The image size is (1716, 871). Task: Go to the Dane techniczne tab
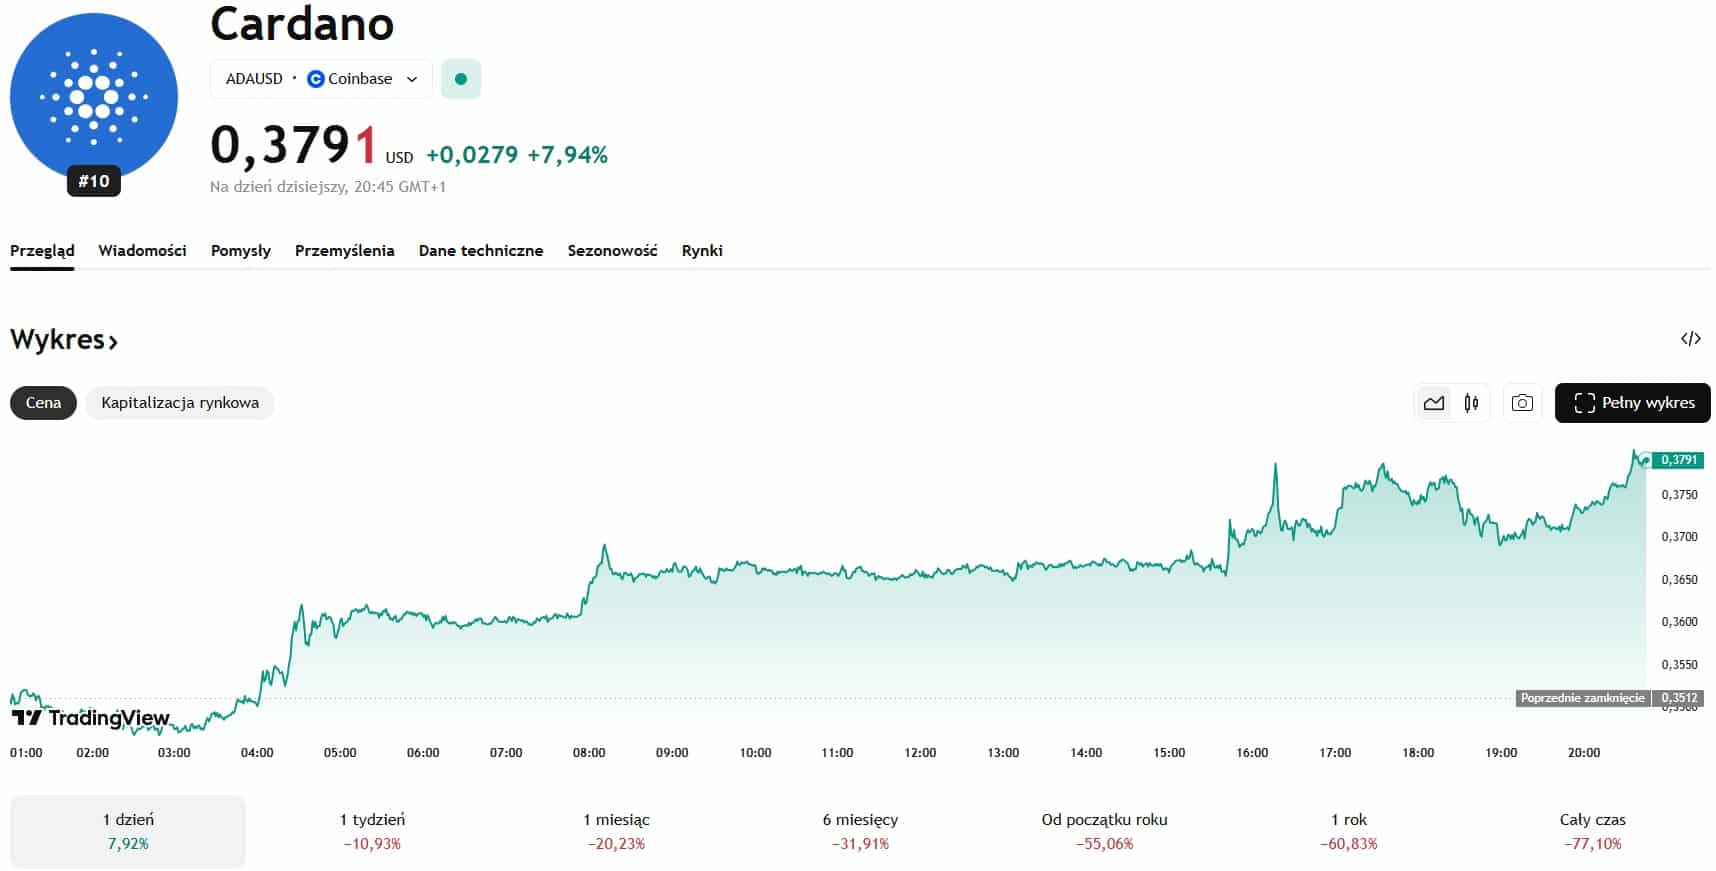[x=480, y=251]
